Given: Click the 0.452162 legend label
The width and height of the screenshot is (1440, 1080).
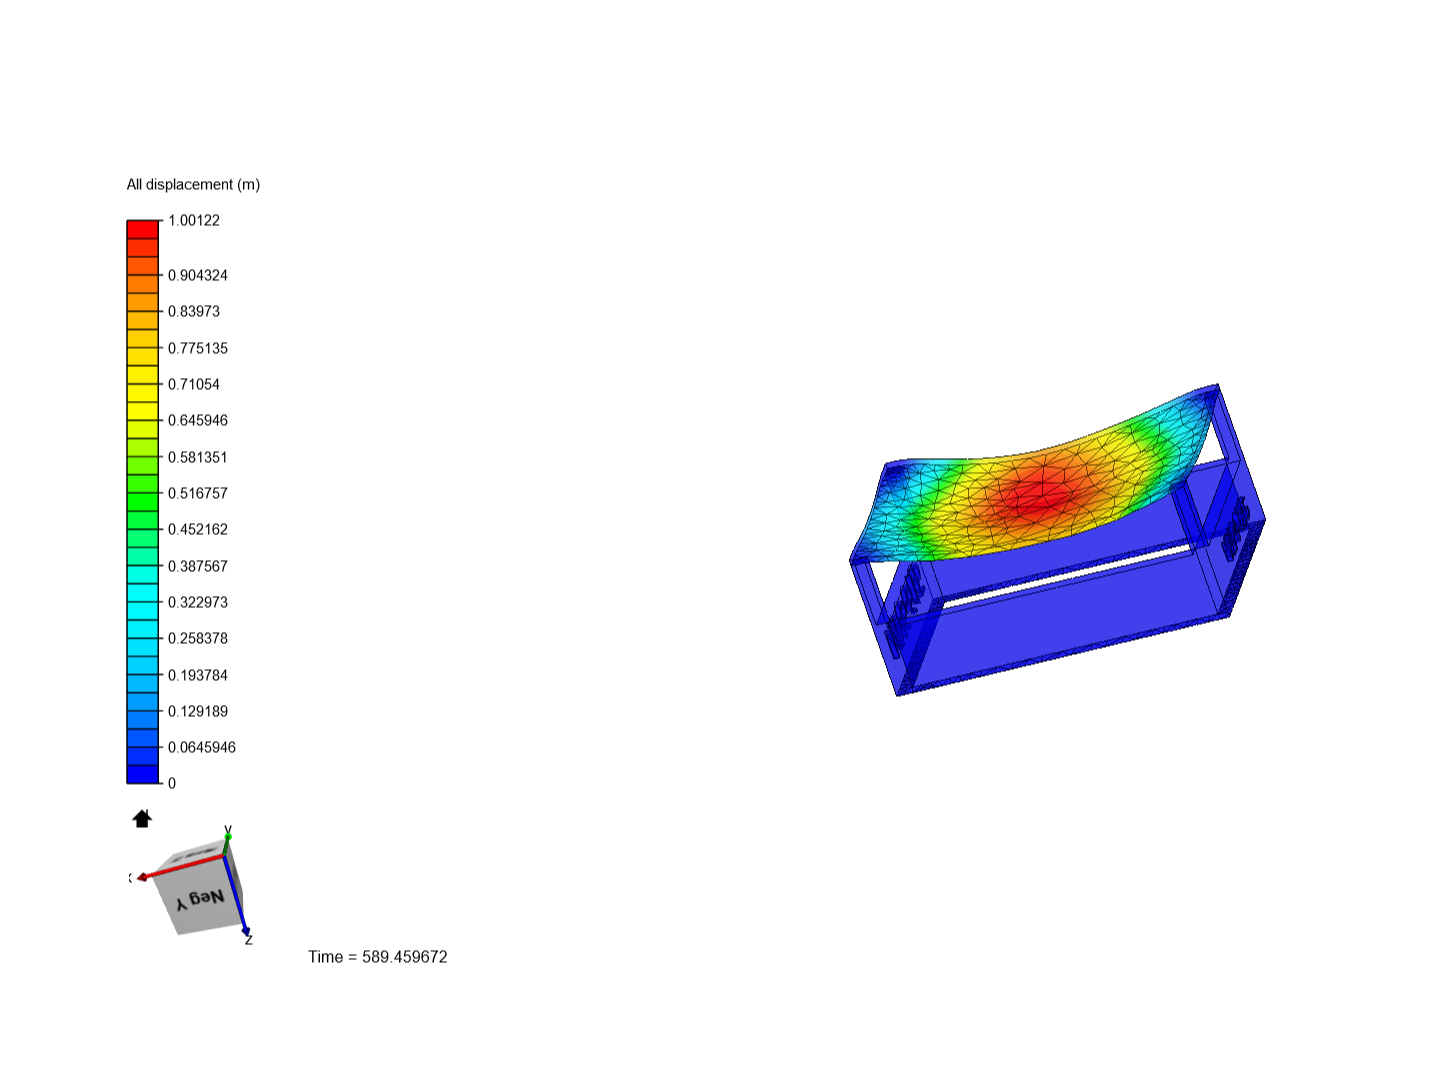Looking at the screenshot, I should click(198, 529).
